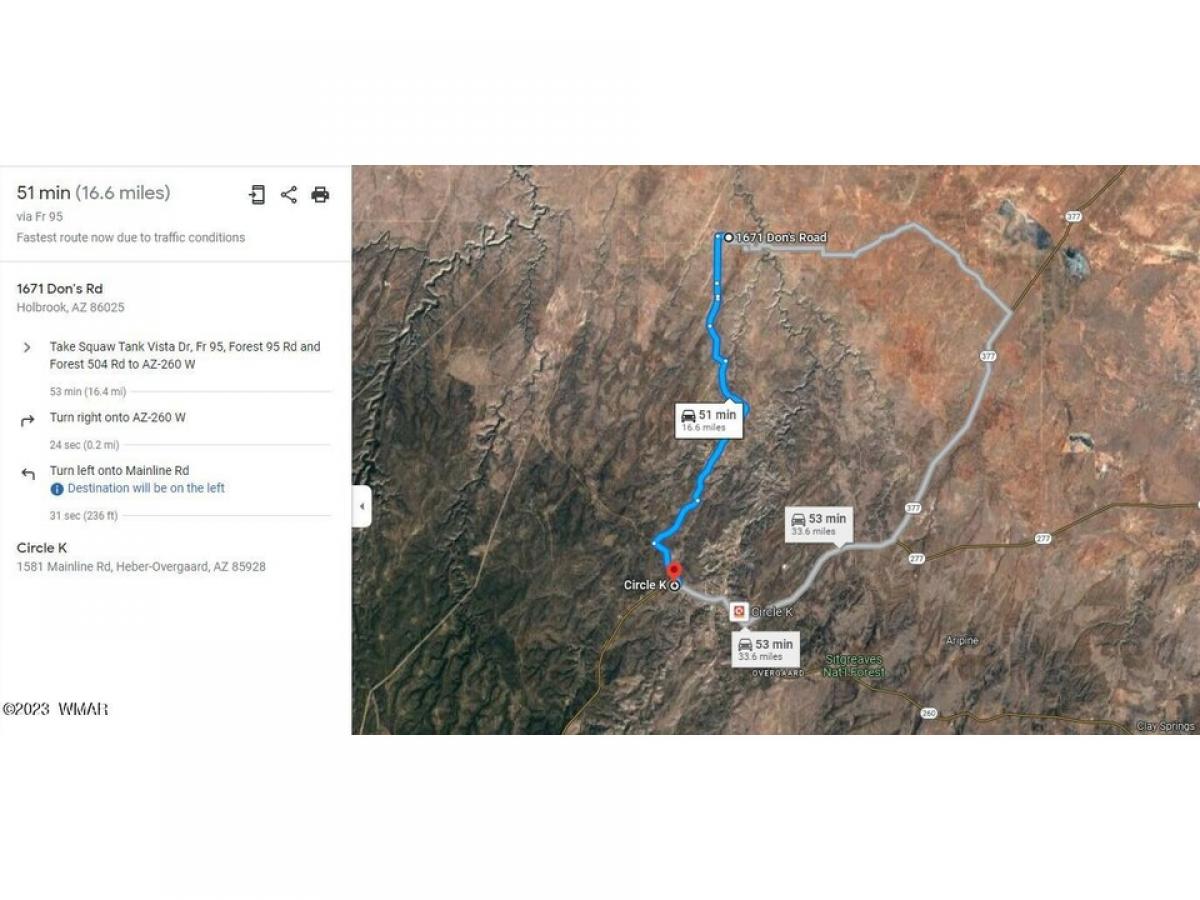
Task: Click the blue destination info icon
Action: coord(57,489)
